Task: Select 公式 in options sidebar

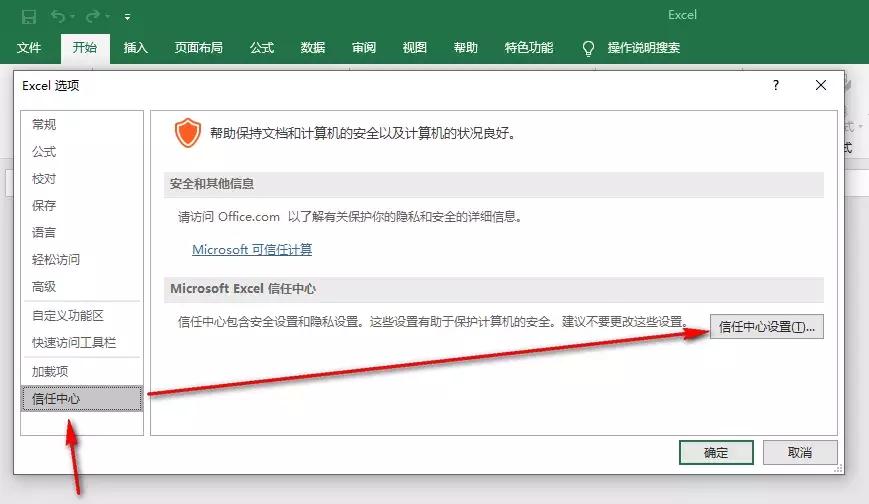Action: click(x=81, y=151)
